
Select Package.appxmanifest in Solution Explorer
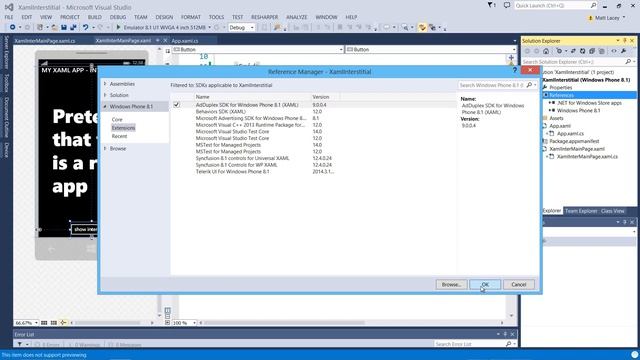click(x=574, y=141)
